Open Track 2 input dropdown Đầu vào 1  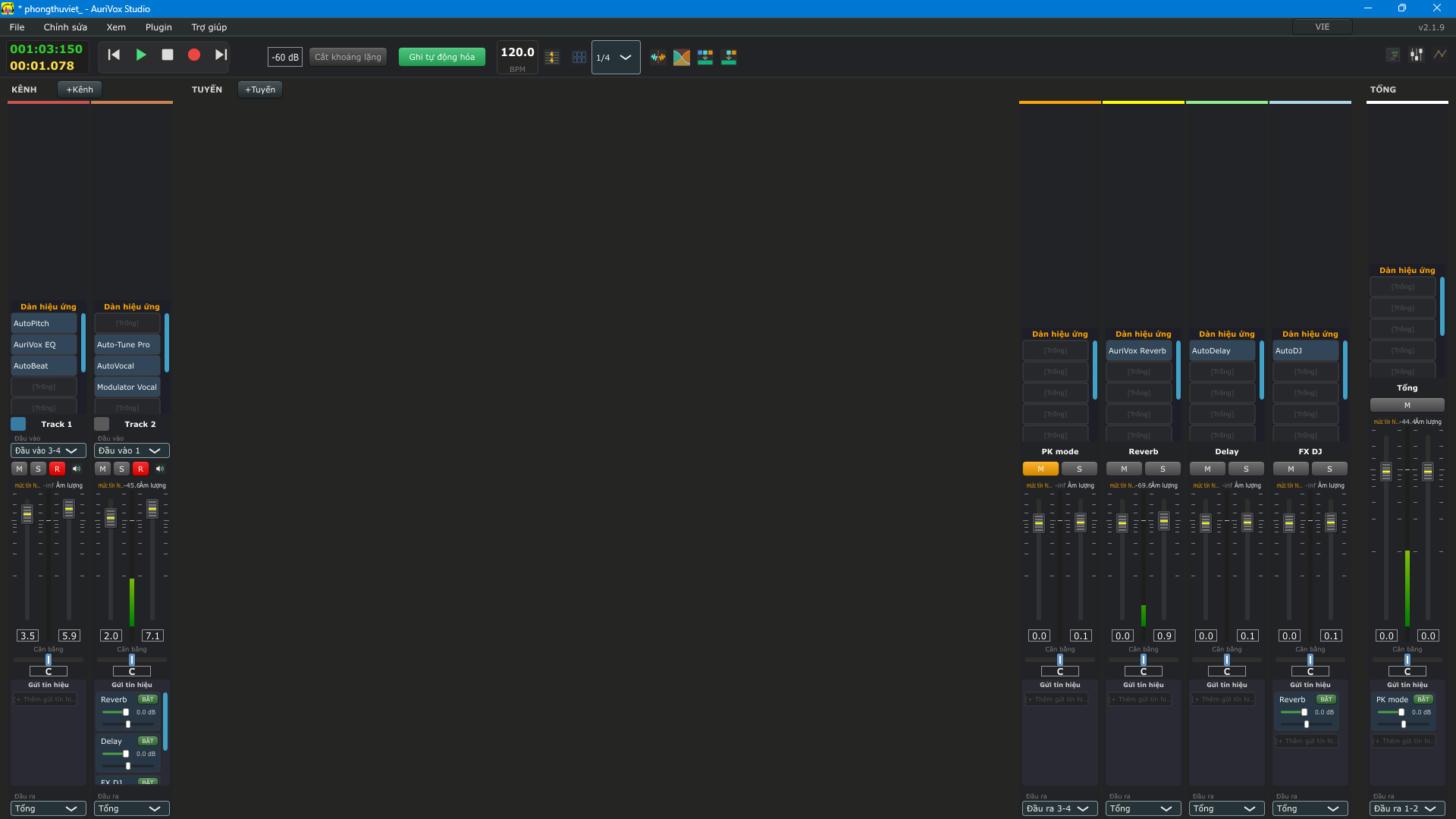pos(131,451)
